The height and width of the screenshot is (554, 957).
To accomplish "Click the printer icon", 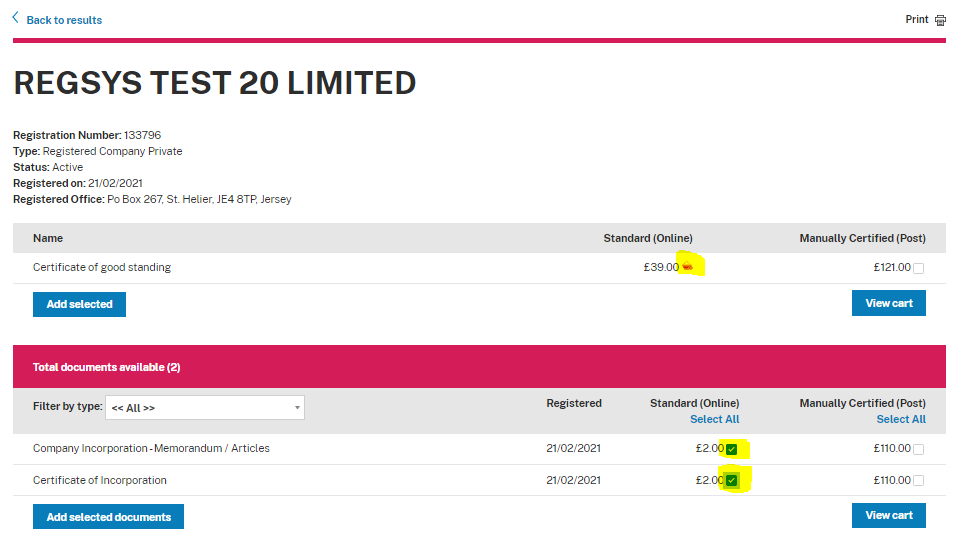I will (x=940, y=20).
